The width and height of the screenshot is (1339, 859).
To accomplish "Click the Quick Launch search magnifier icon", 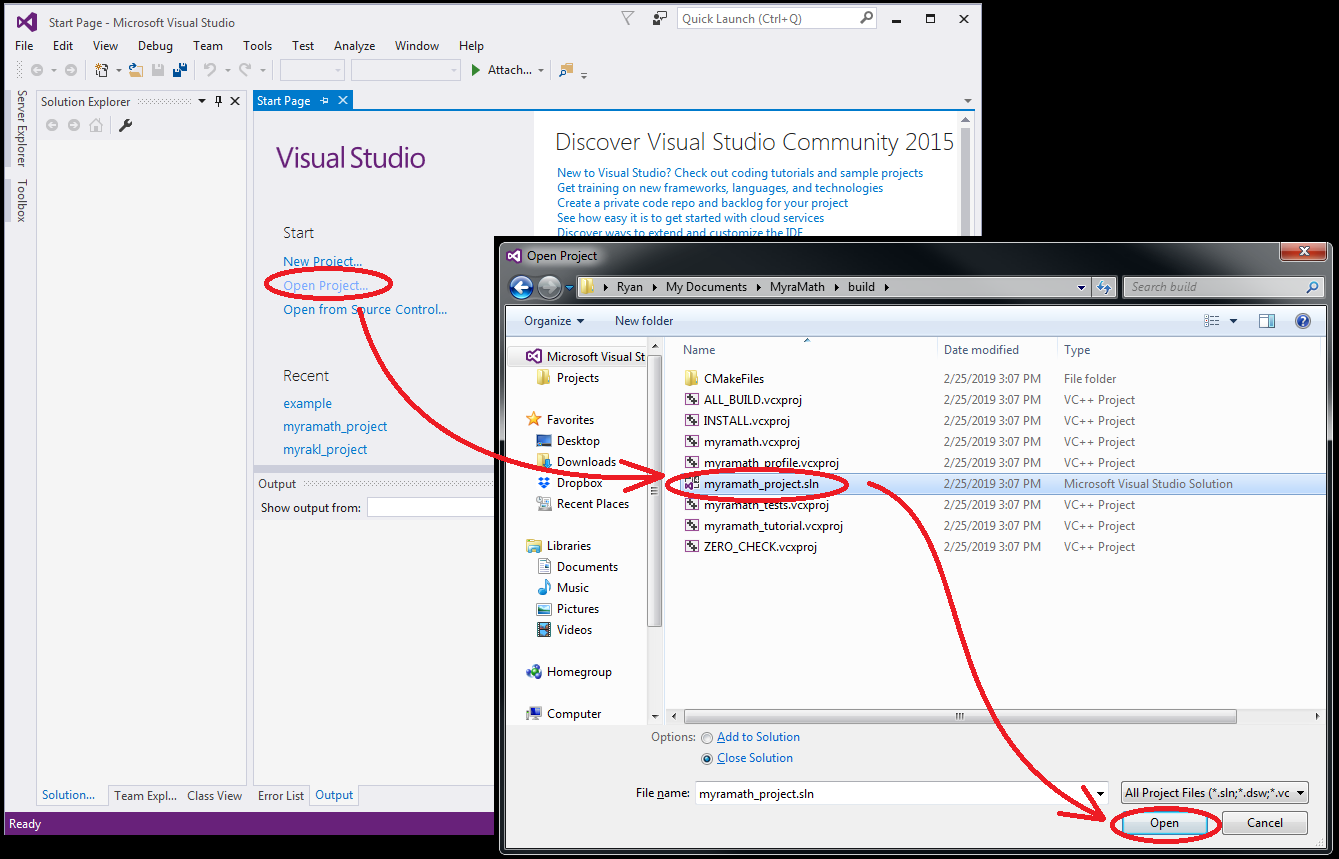I will (866, 18).
